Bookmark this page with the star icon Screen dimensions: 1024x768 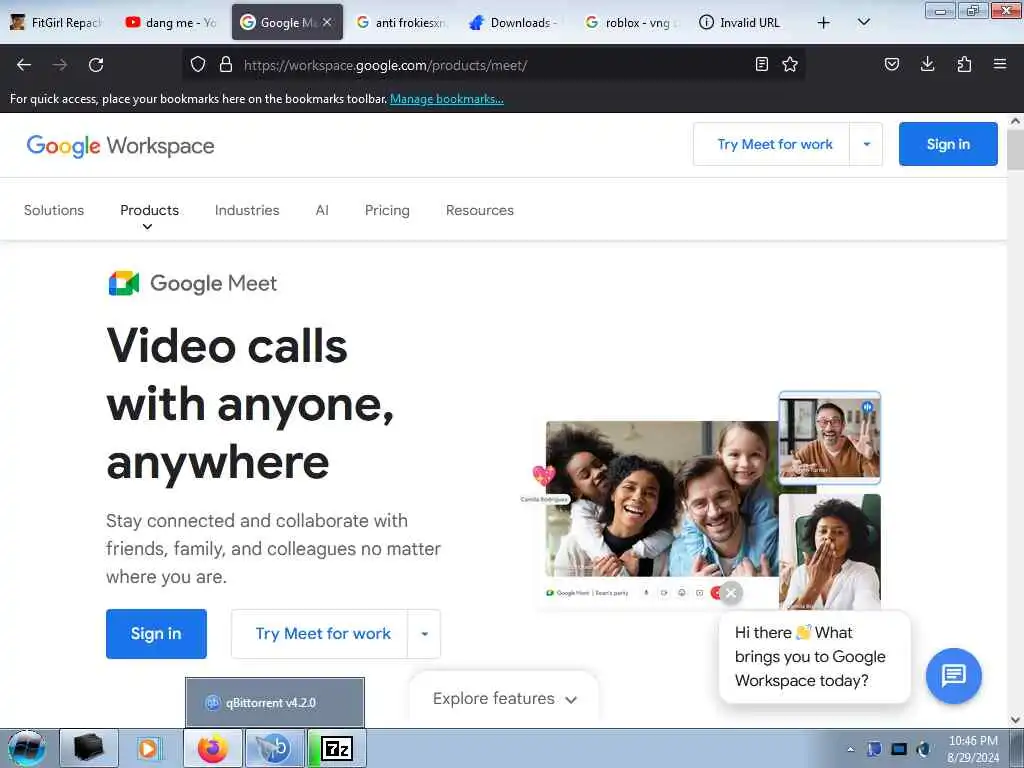coord(790,64)
